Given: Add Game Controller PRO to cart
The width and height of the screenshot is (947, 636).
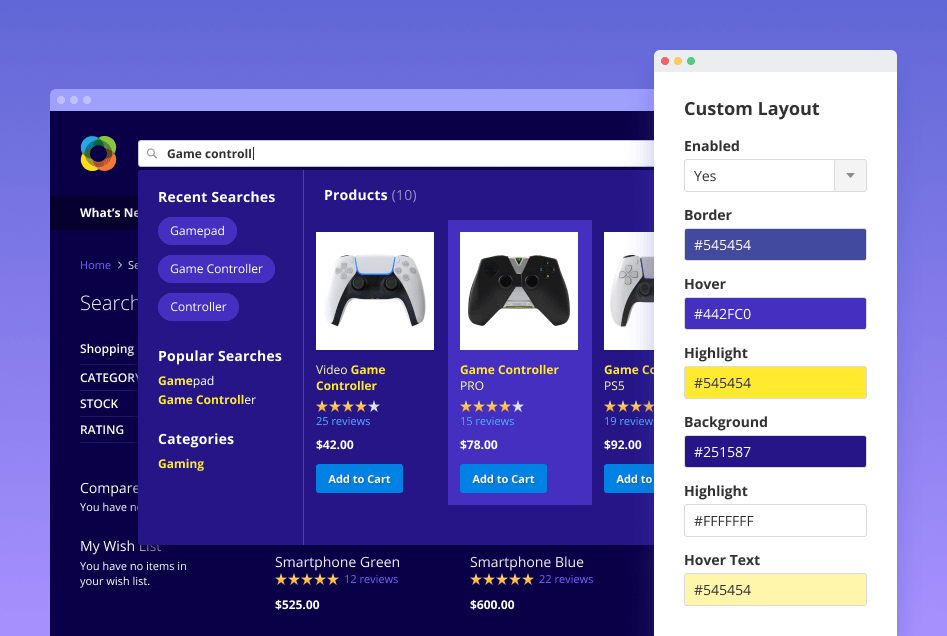Looking at the screenshot, I should 503,479.
